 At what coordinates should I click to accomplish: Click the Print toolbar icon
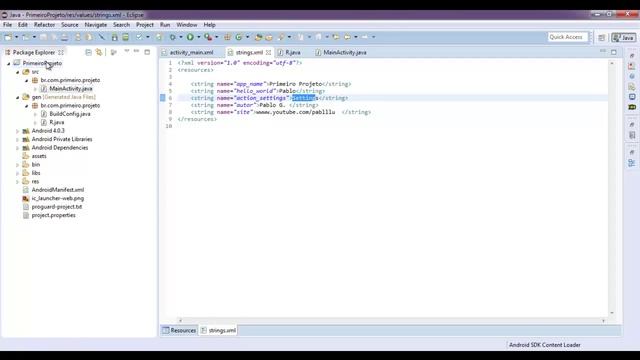(x=64, y=37)
